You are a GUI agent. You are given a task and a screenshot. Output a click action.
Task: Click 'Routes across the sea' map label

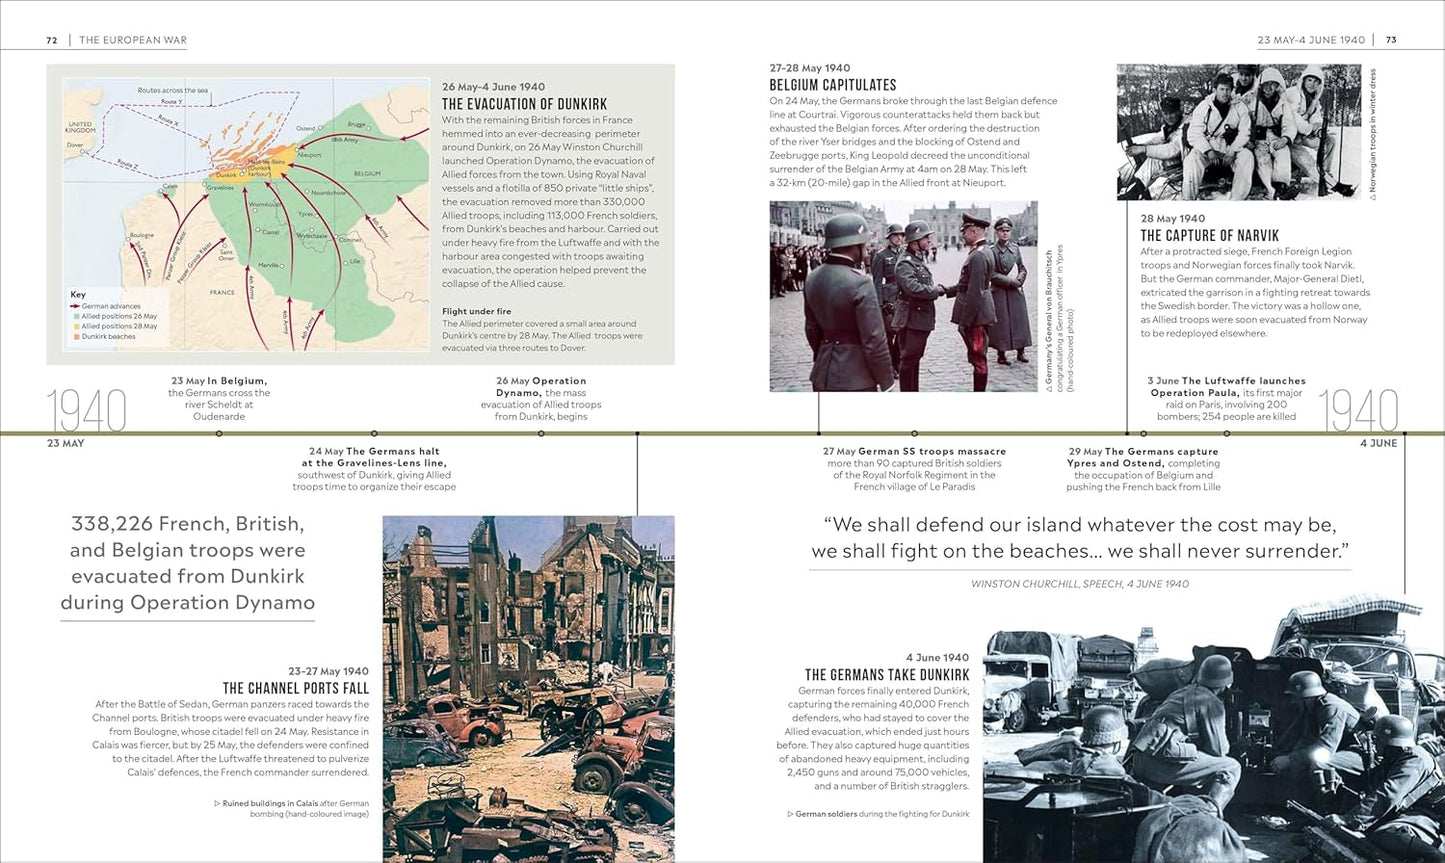[x=173, y=90]
